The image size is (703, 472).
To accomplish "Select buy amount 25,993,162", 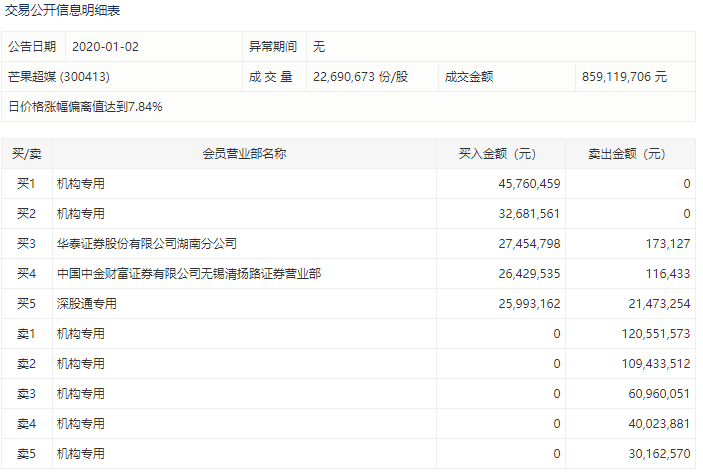I will pos(529,304).
